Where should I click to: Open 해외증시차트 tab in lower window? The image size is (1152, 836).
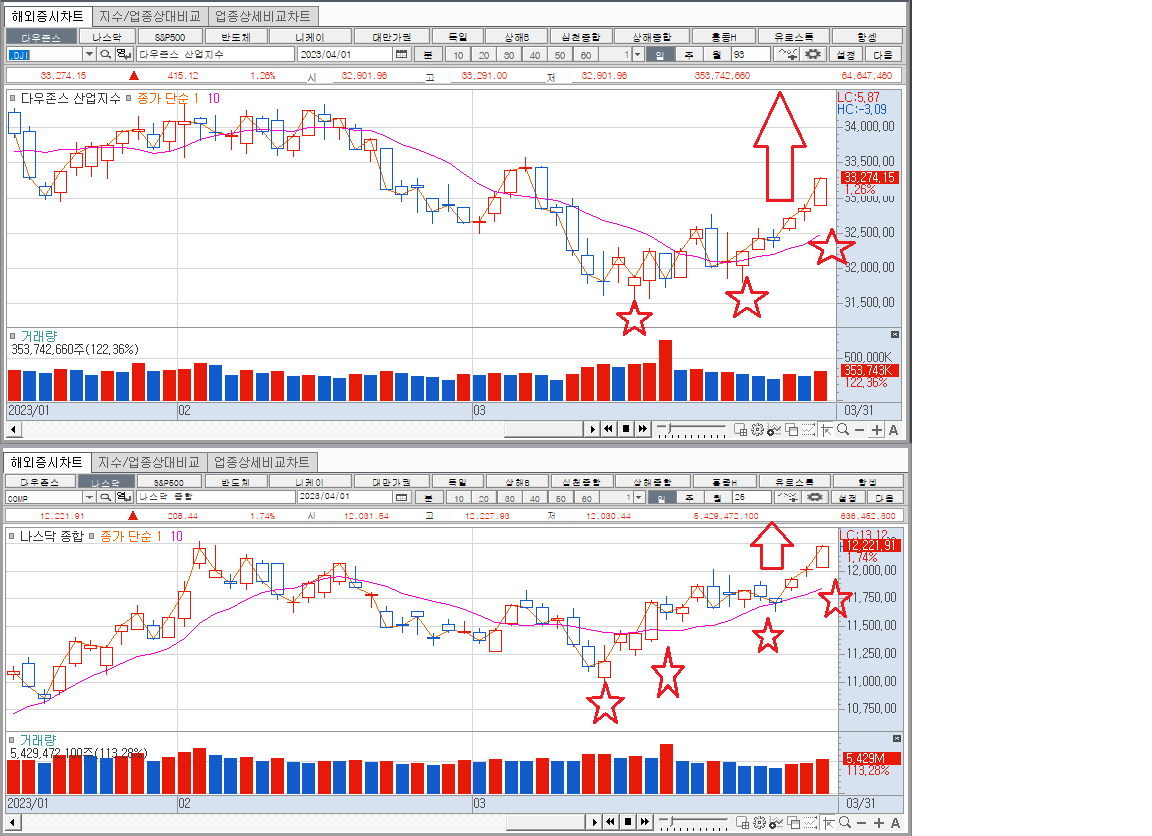tap(46, 462)
